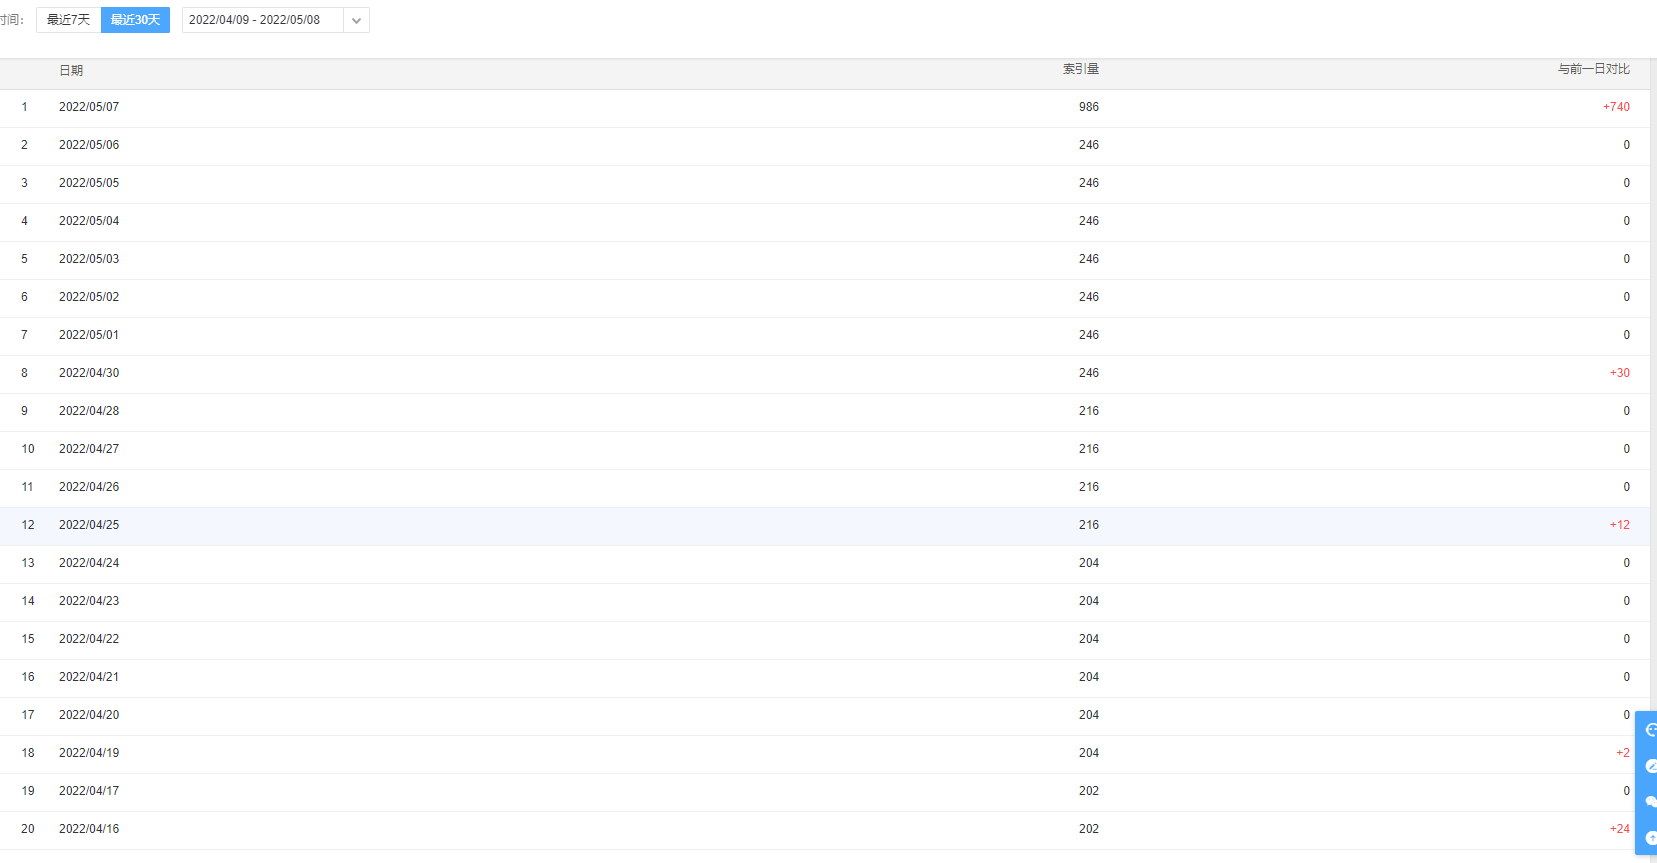Select the 2022/04/23 date cell

tap(89, 601)
